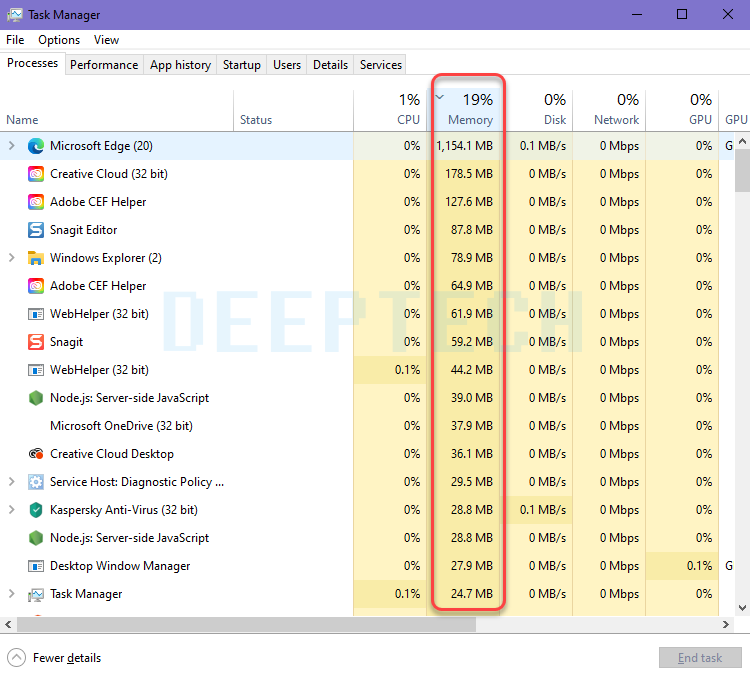Image resolution: width=750 pixels, height=677 pixels.
Task: Click the Microsoft Edge process icon
Action: [36, 146]
